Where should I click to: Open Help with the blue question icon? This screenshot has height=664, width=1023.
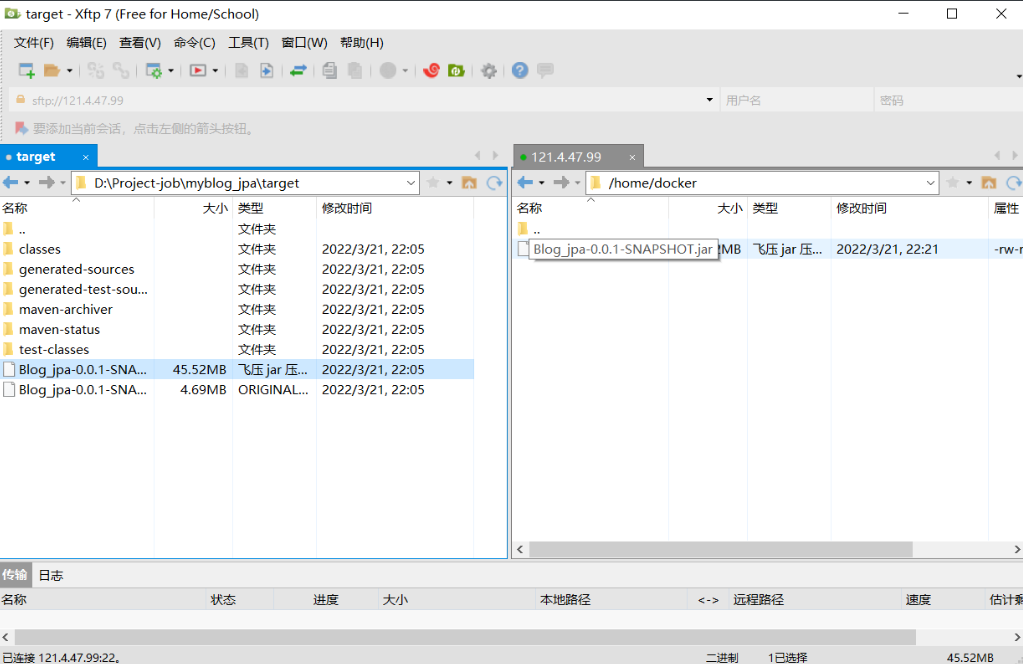[520, 70]
